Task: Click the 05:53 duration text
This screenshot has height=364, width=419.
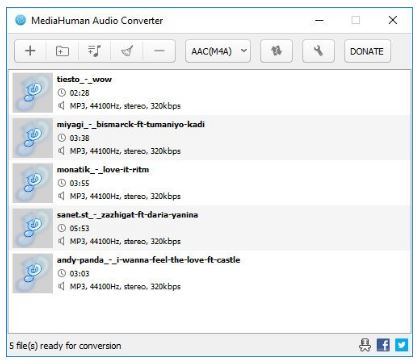Action: [x=79, y=228]
